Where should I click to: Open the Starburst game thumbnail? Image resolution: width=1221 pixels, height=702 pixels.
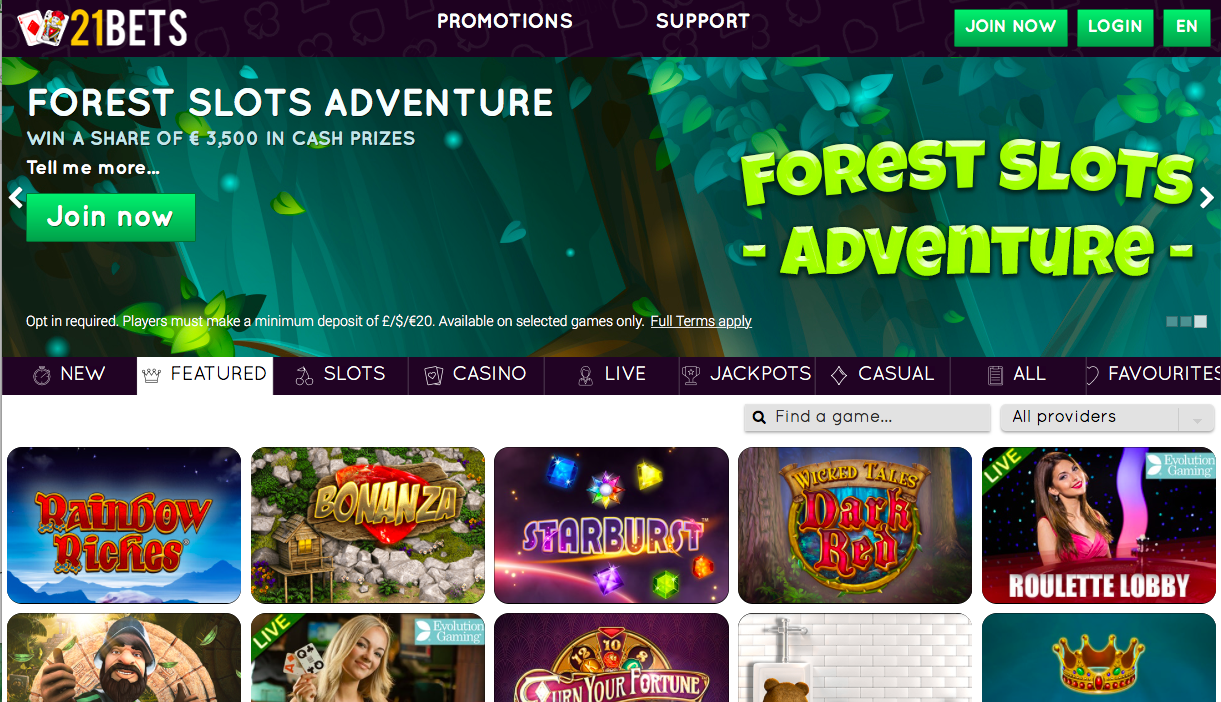(611, 525)
